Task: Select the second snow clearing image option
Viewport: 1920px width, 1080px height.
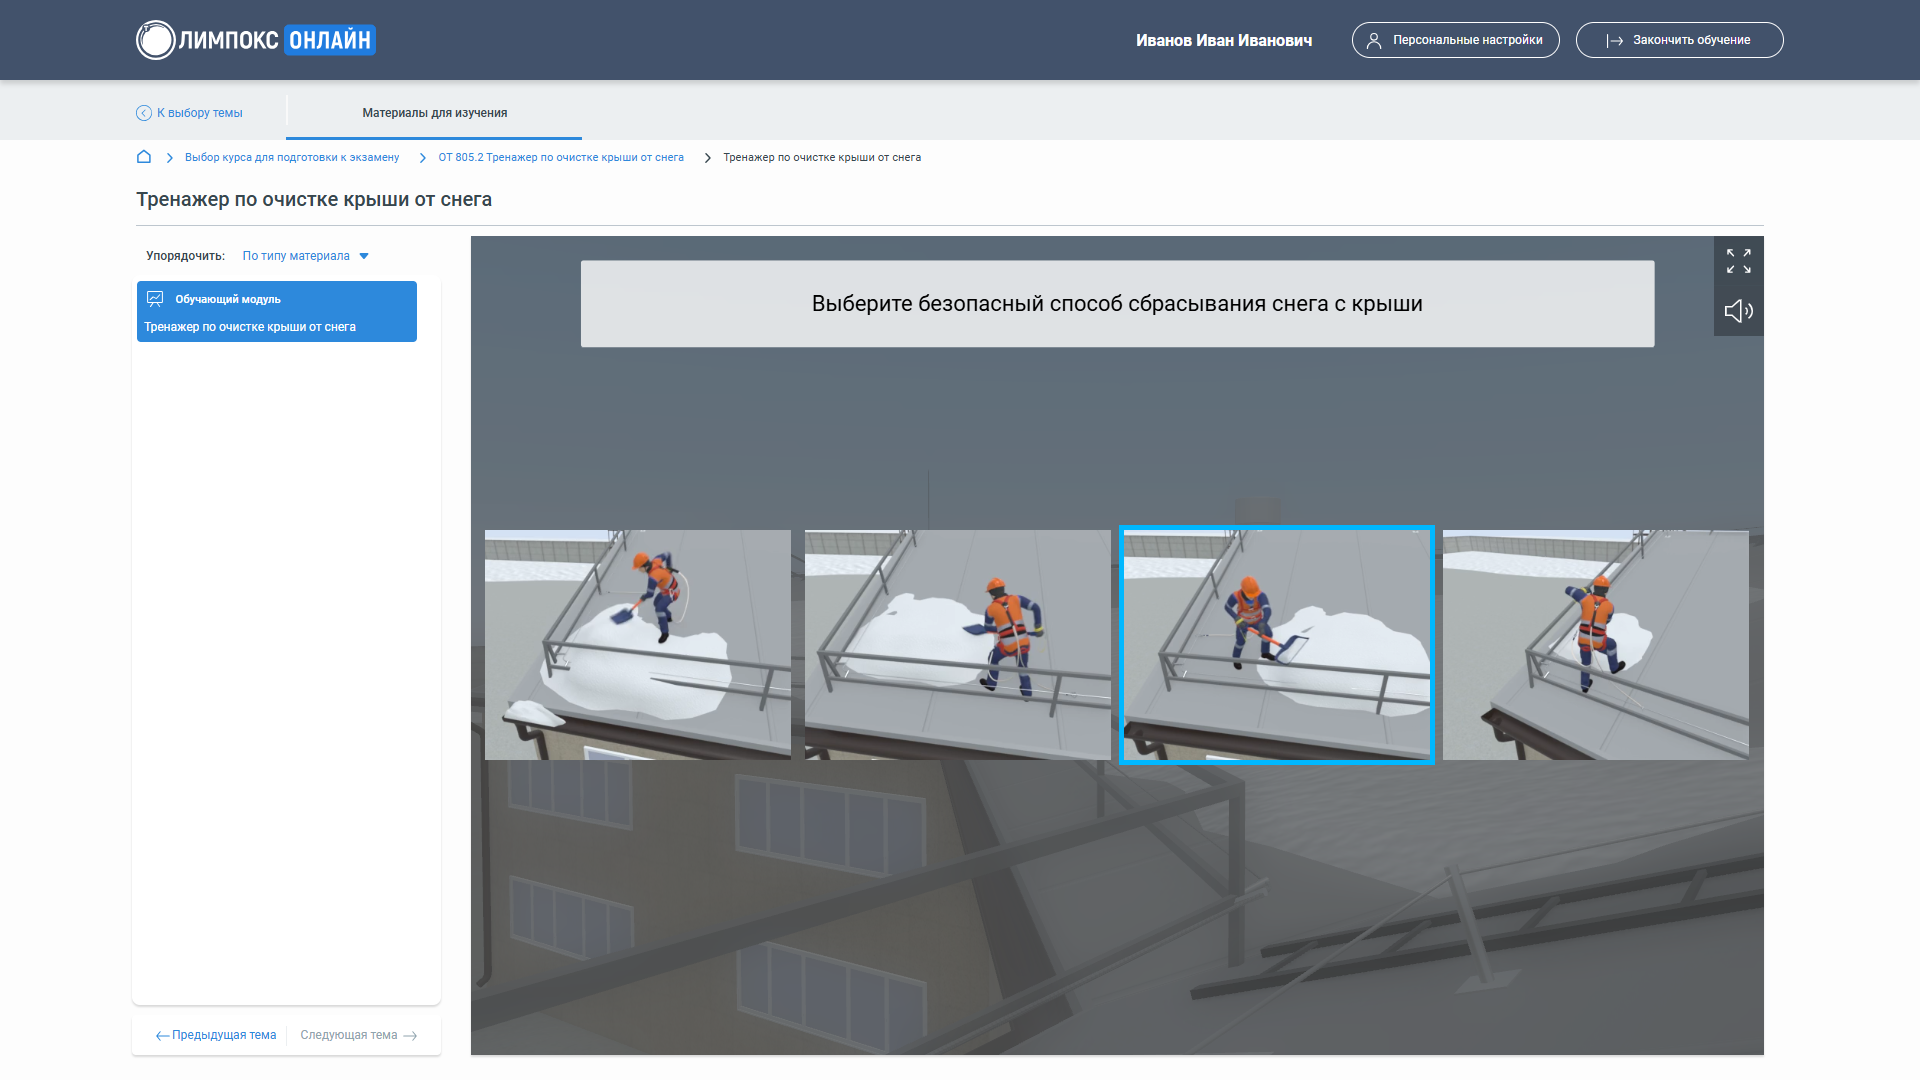Action: tap(957, 644)
